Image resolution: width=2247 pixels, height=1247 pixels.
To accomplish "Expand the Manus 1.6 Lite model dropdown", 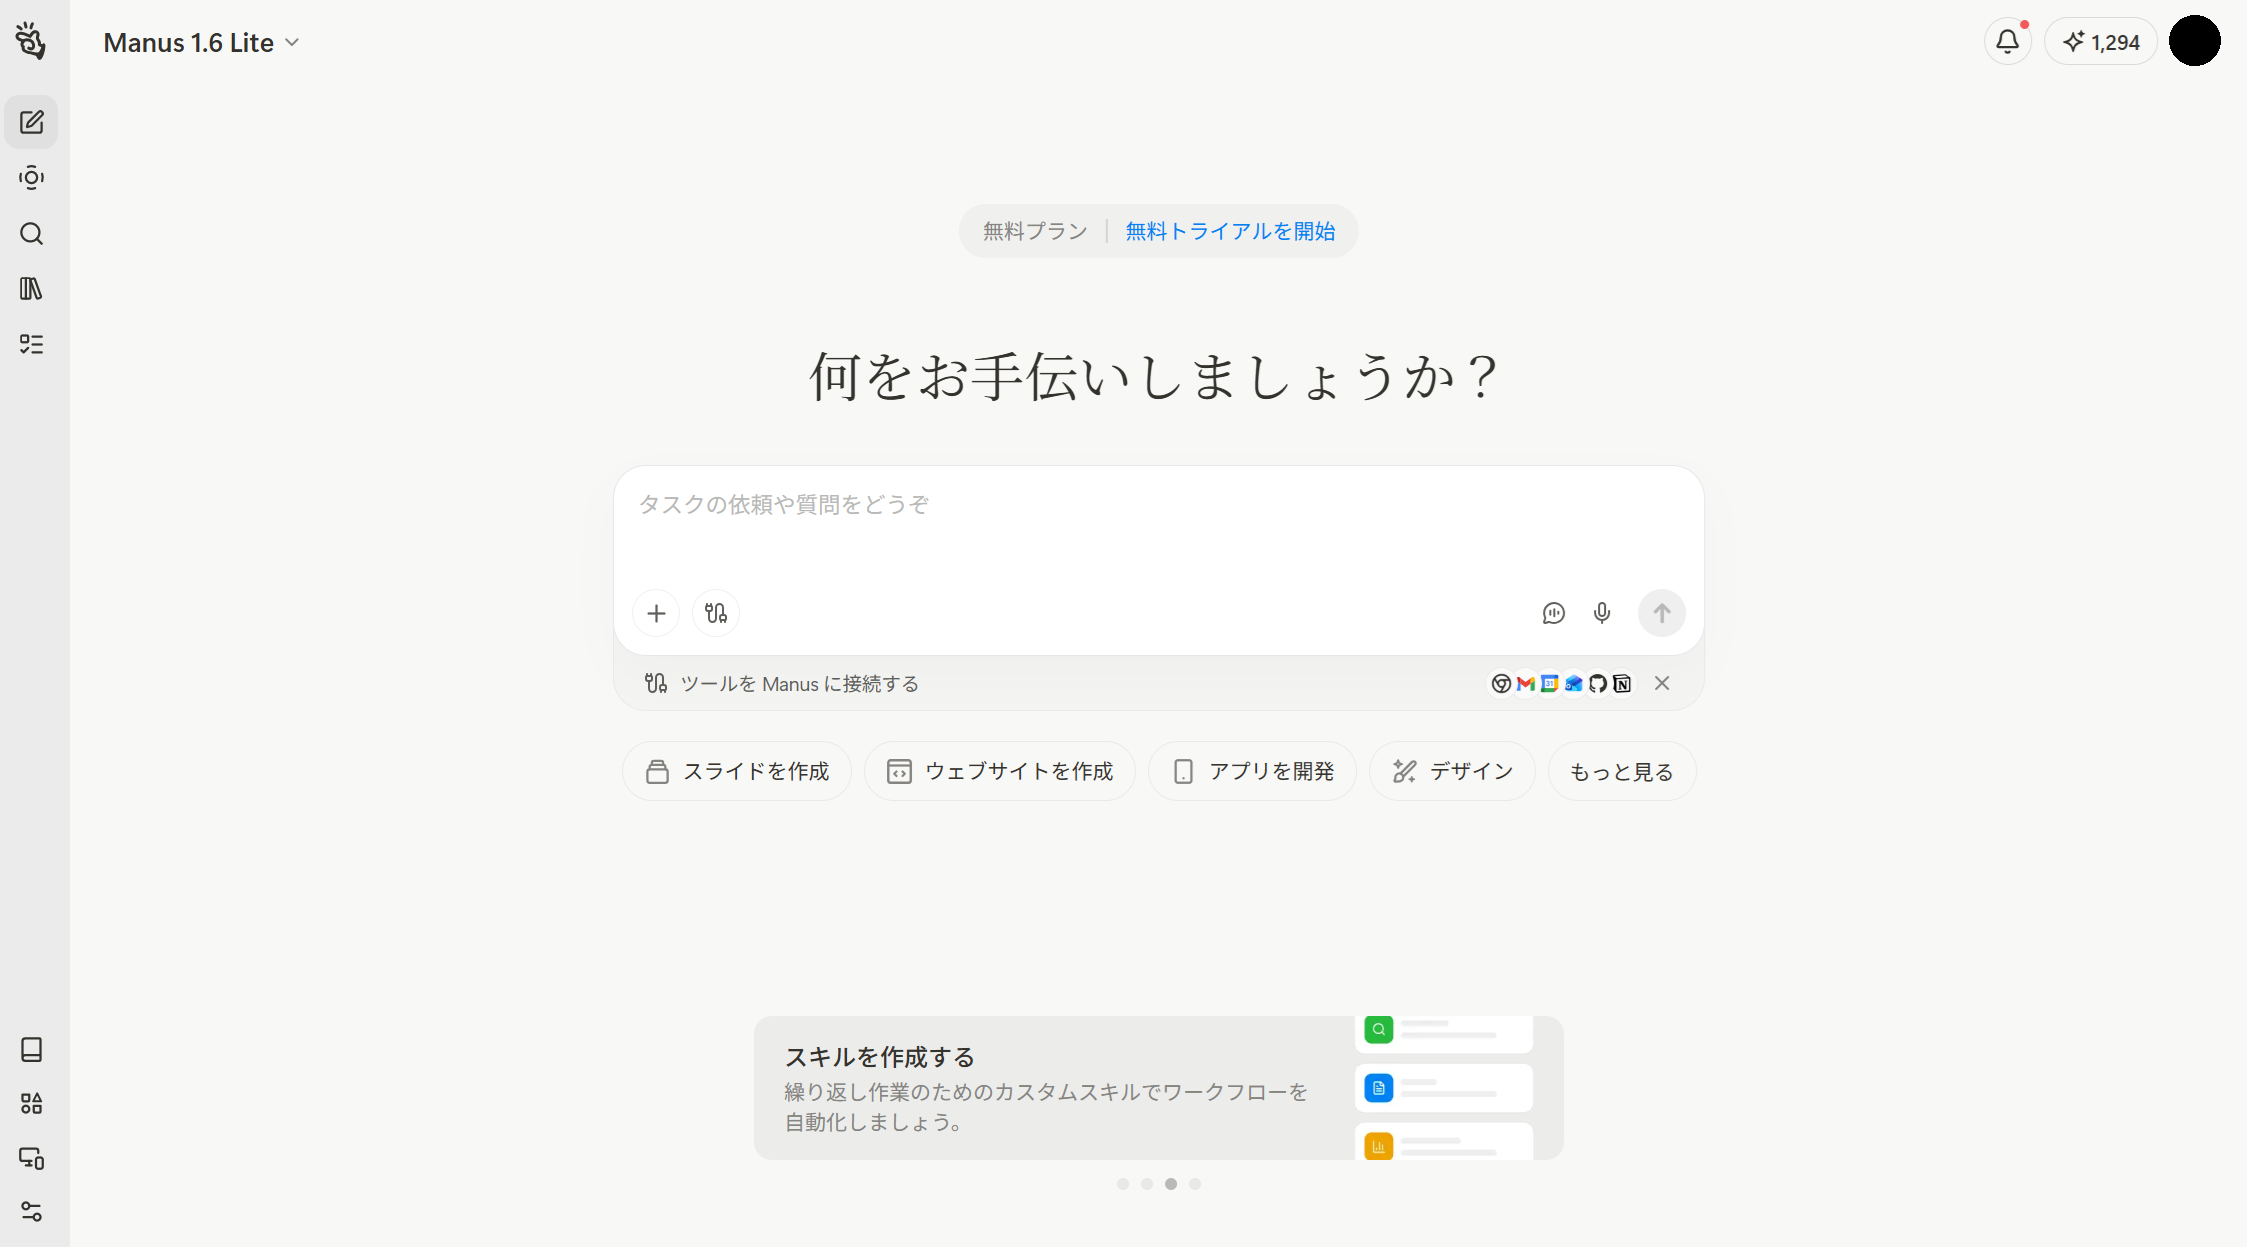I will point(201,43).
